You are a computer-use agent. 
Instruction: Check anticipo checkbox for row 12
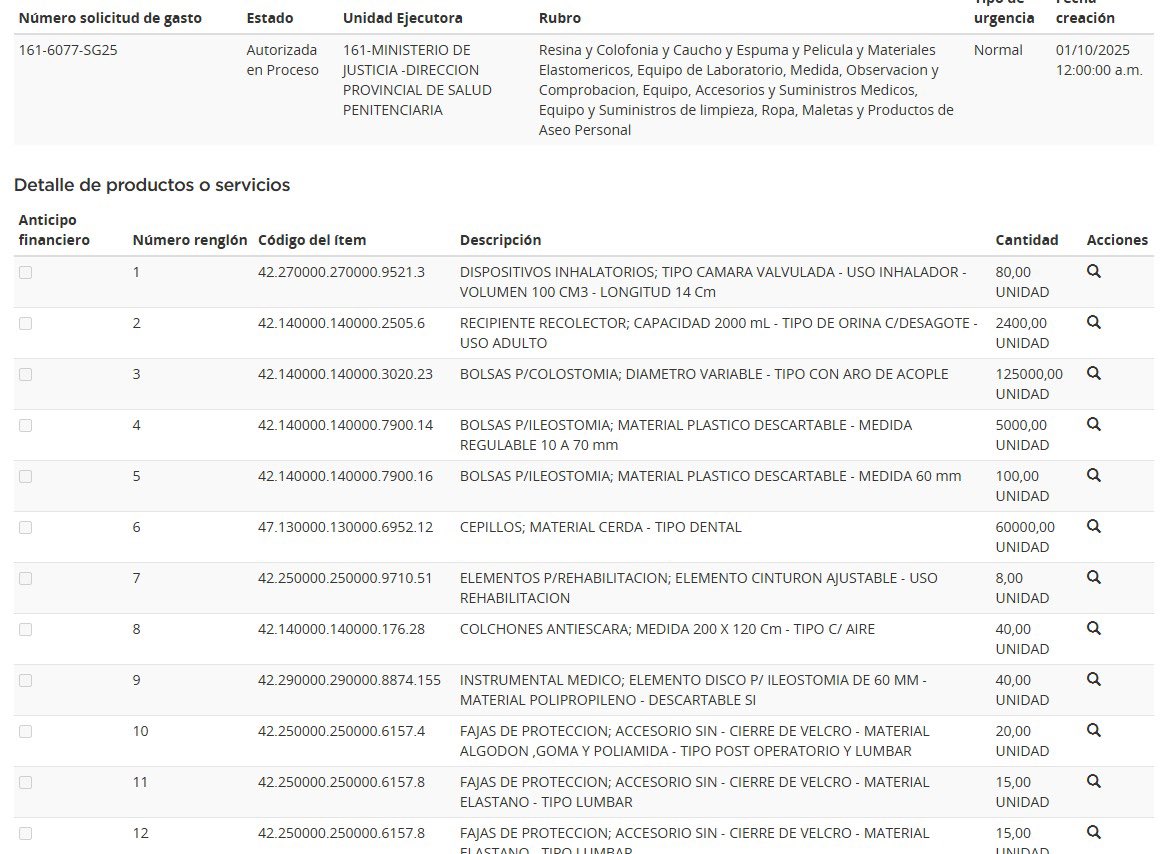(x=25, y=834)
